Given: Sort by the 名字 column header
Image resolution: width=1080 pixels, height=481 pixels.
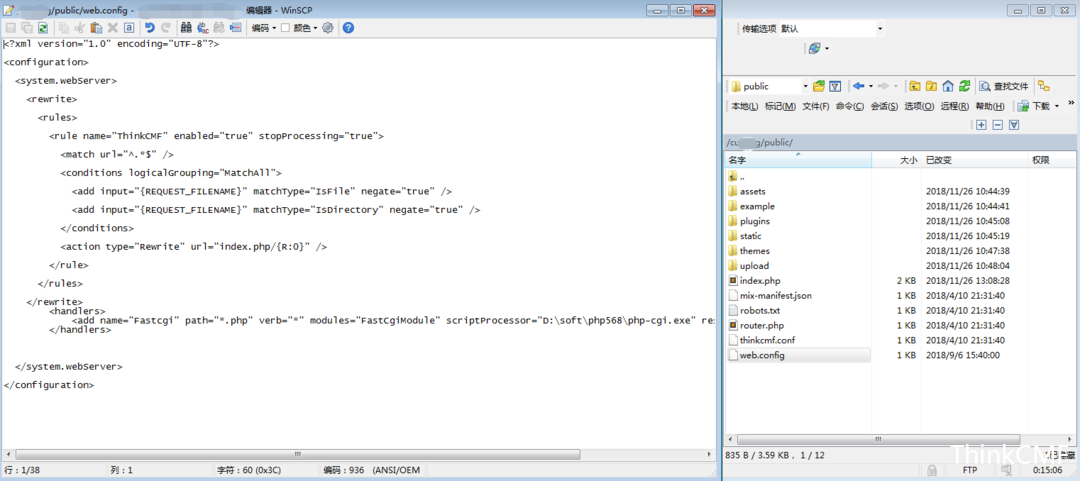Looking at the screenshot, I should [798, 160].
